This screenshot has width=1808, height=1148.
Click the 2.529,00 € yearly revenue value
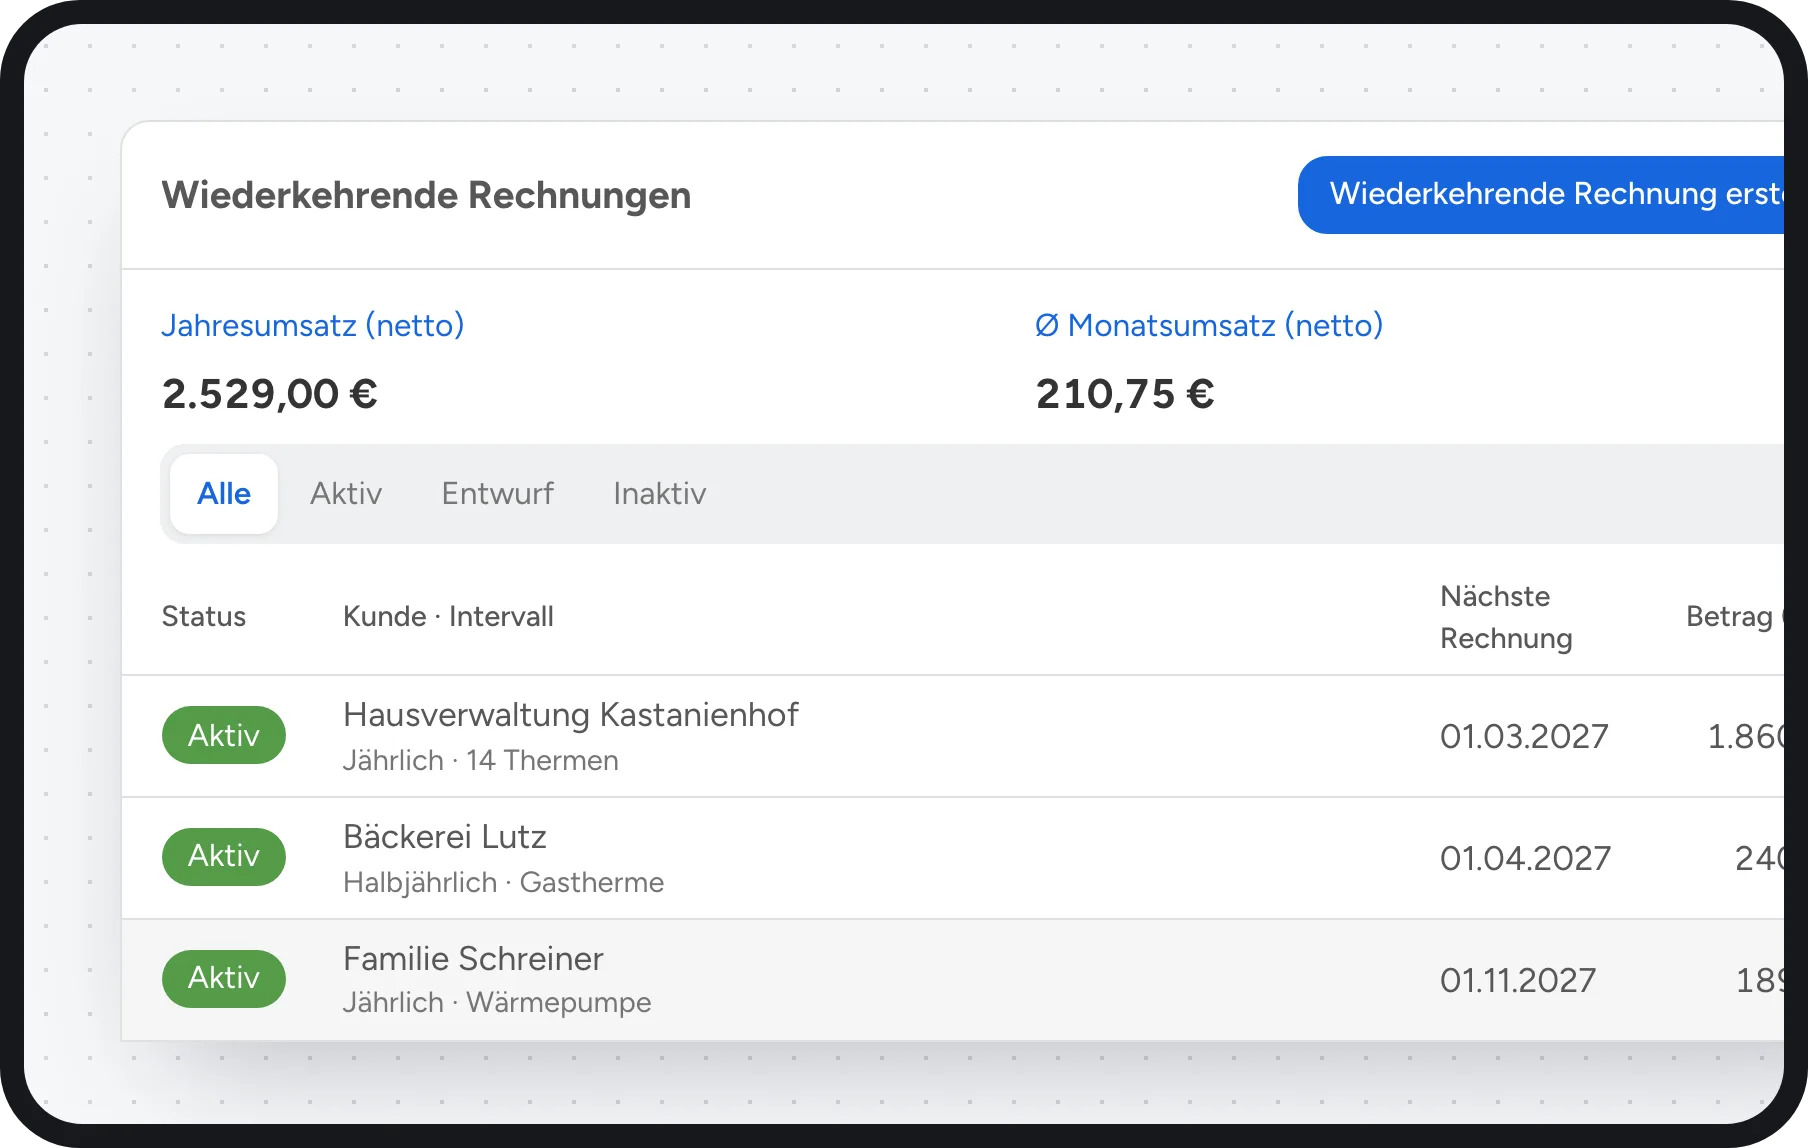(270, 394)
